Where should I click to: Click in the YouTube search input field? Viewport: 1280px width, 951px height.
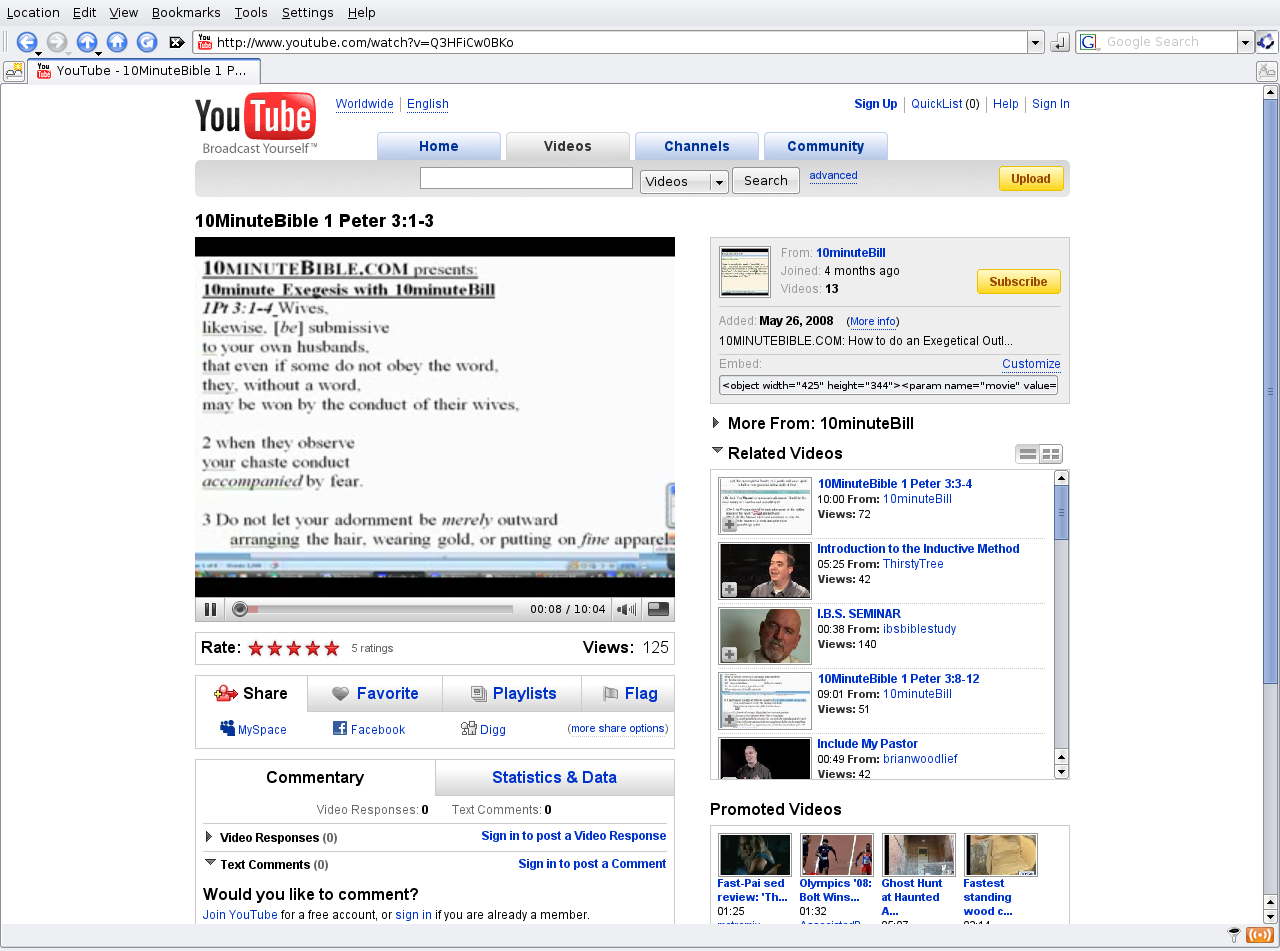(526, 178)
